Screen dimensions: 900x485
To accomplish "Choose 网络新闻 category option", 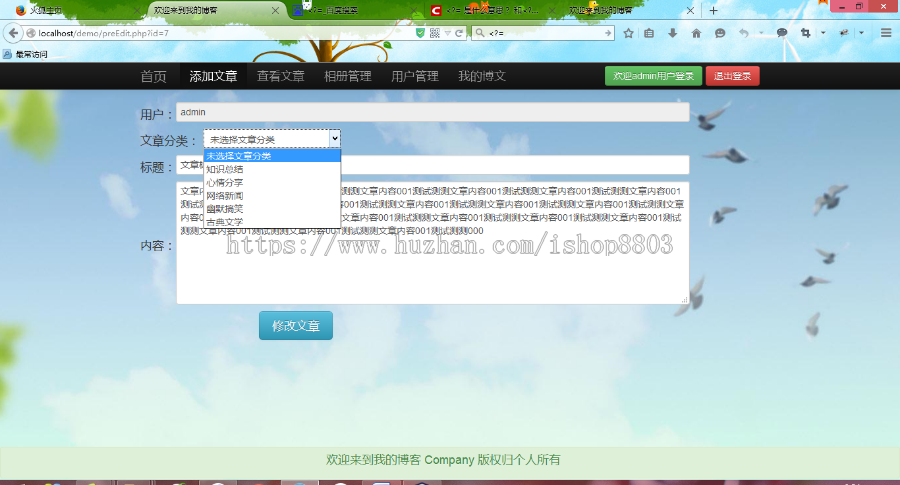I will [273, 196].
